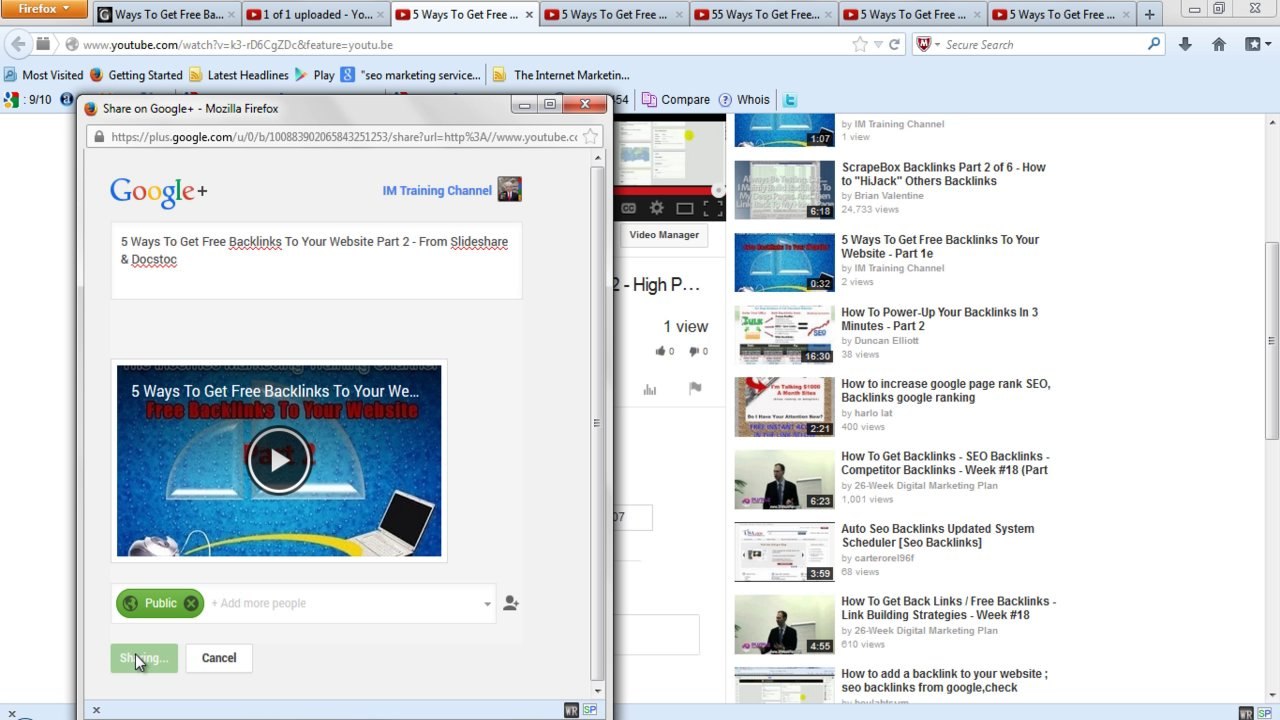Image resolution: width=1280 pixels, height=720 pixels.
Task: Open 'The Internet Marketin...' bookmark
Action: (x=560, y=75)
